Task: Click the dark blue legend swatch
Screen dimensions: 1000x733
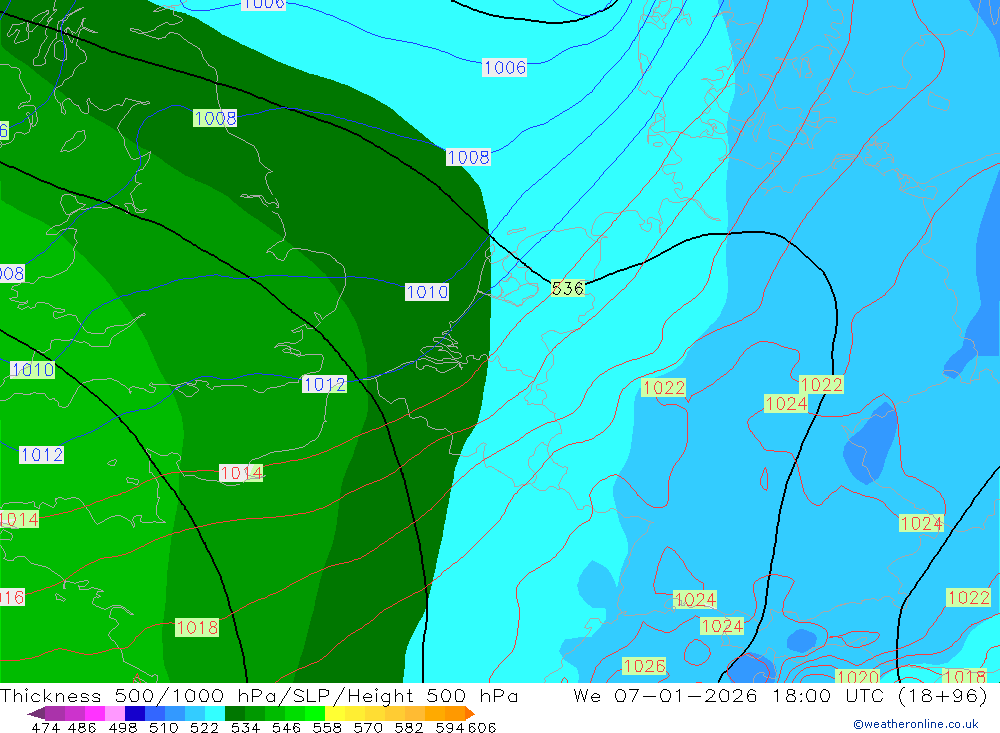Action: point(135,713)
